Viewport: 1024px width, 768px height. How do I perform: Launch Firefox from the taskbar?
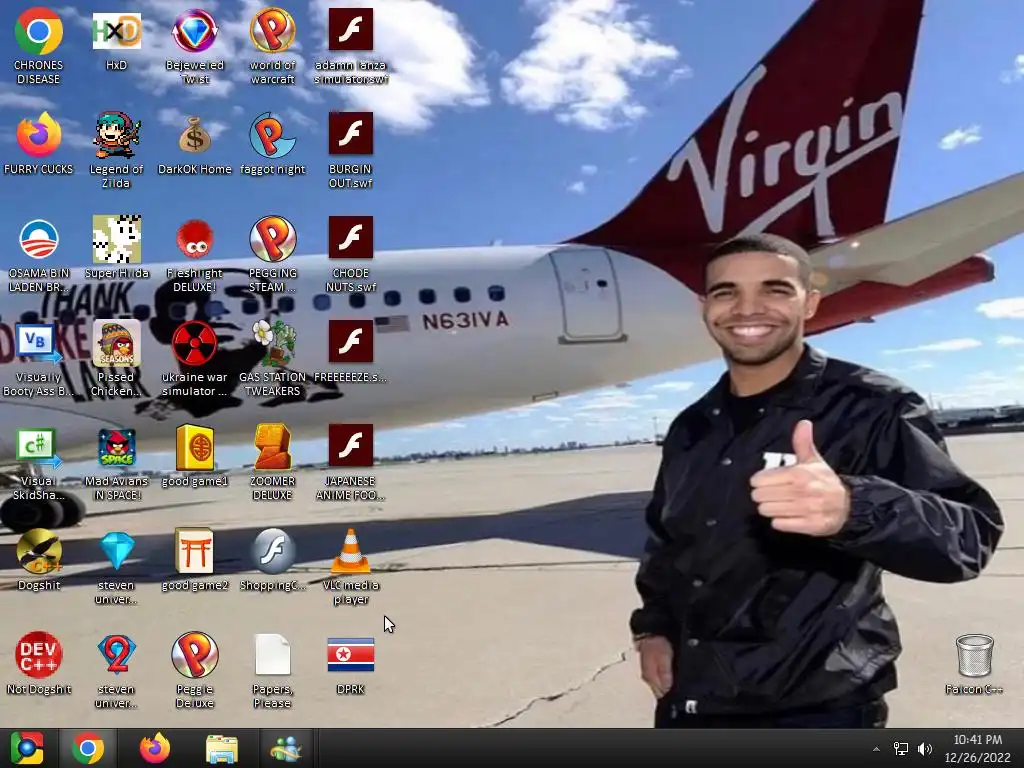coord(155,748)
